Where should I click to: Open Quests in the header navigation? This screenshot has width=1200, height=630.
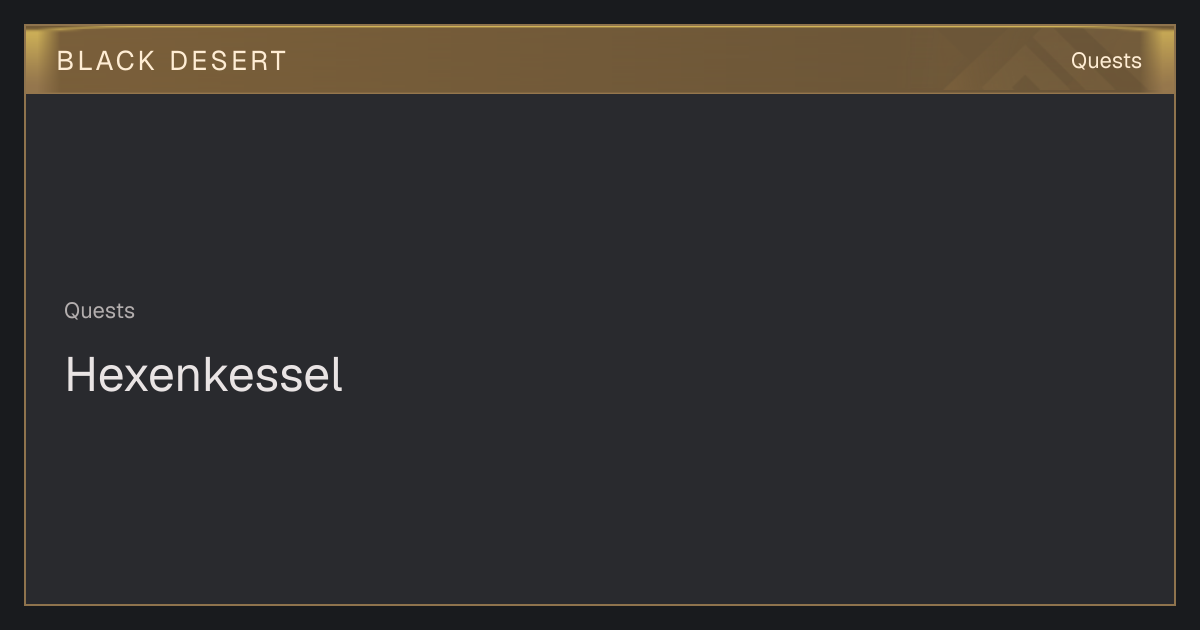coord(1106,61)
